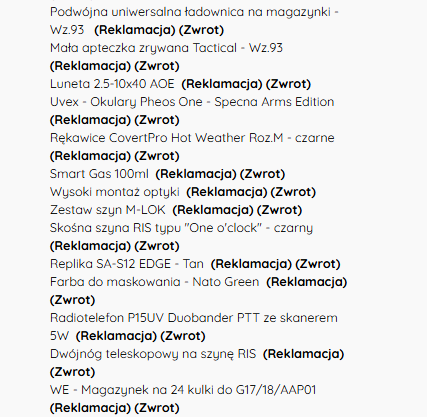Click Zwrot for Luneta 2.5-10x40 AOE
Image resolution: width=427 pixels, height=417 pixels.
click(x=288, y=84)
